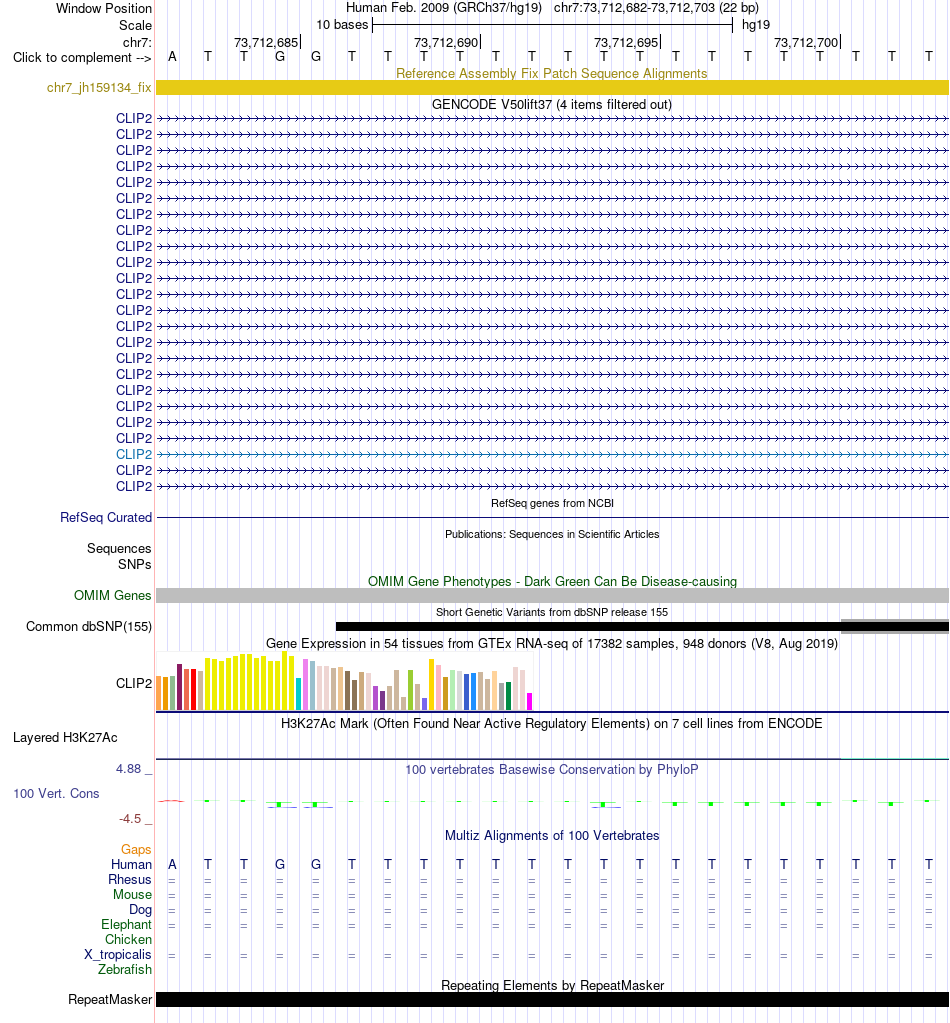Click the 73,712,695 position marker
This screenshot has width=950, height=1023.
point(626,42)
